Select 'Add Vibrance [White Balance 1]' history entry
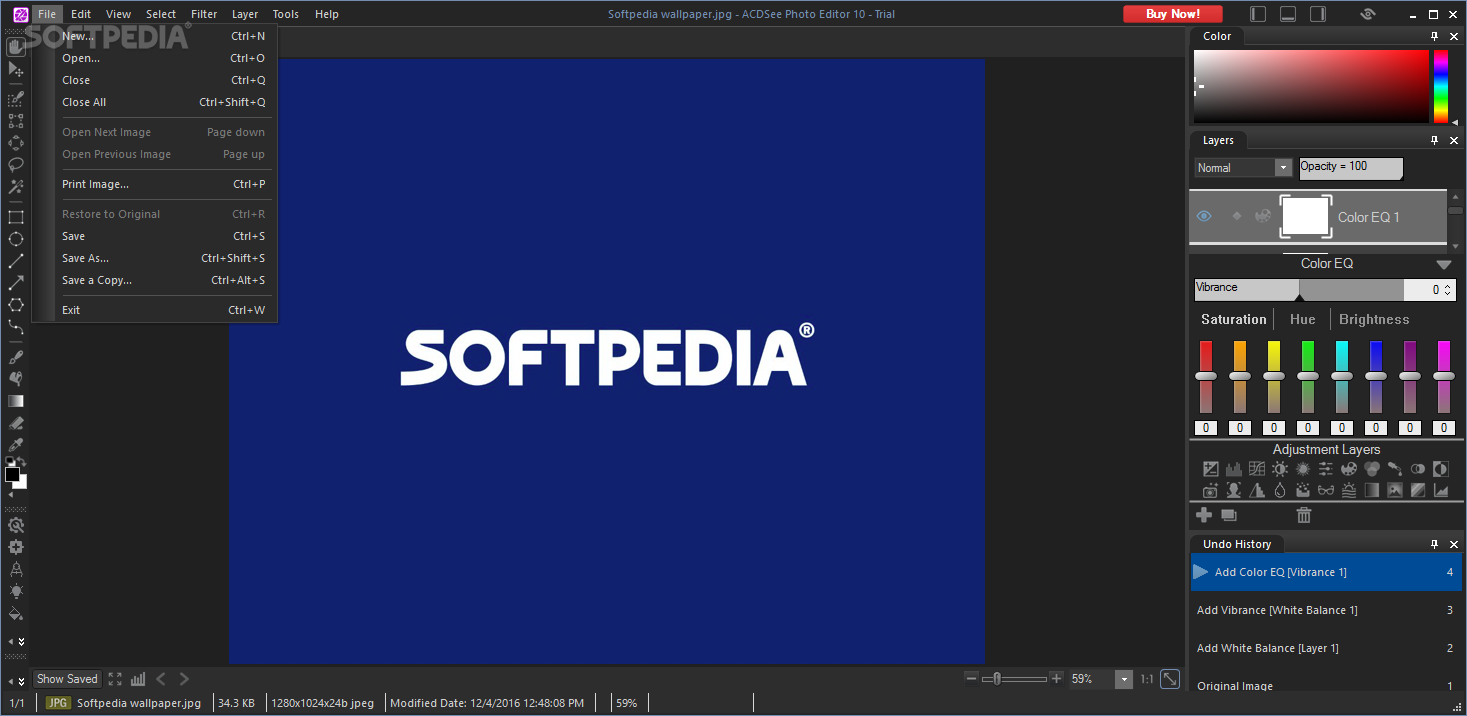The image size is (1467, 716). [x=1326, y=610]
